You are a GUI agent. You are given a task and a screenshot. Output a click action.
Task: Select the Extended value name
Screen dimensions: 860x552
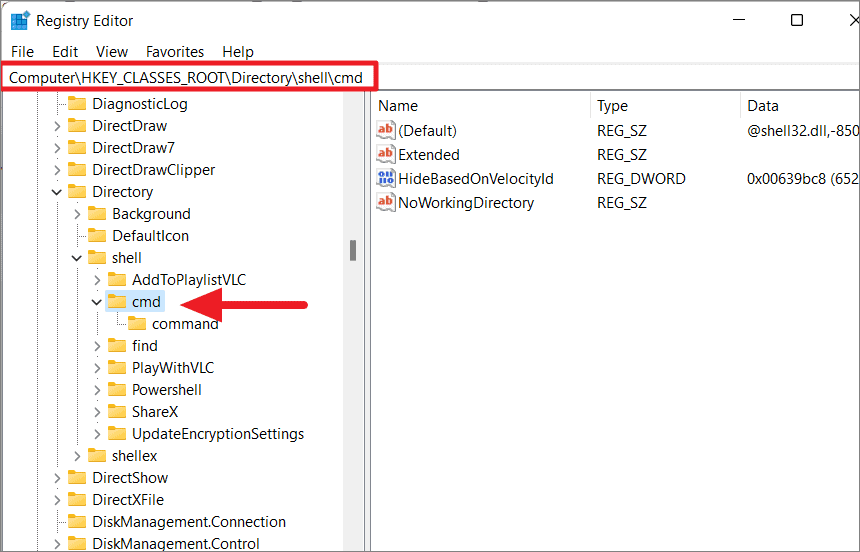429,155
